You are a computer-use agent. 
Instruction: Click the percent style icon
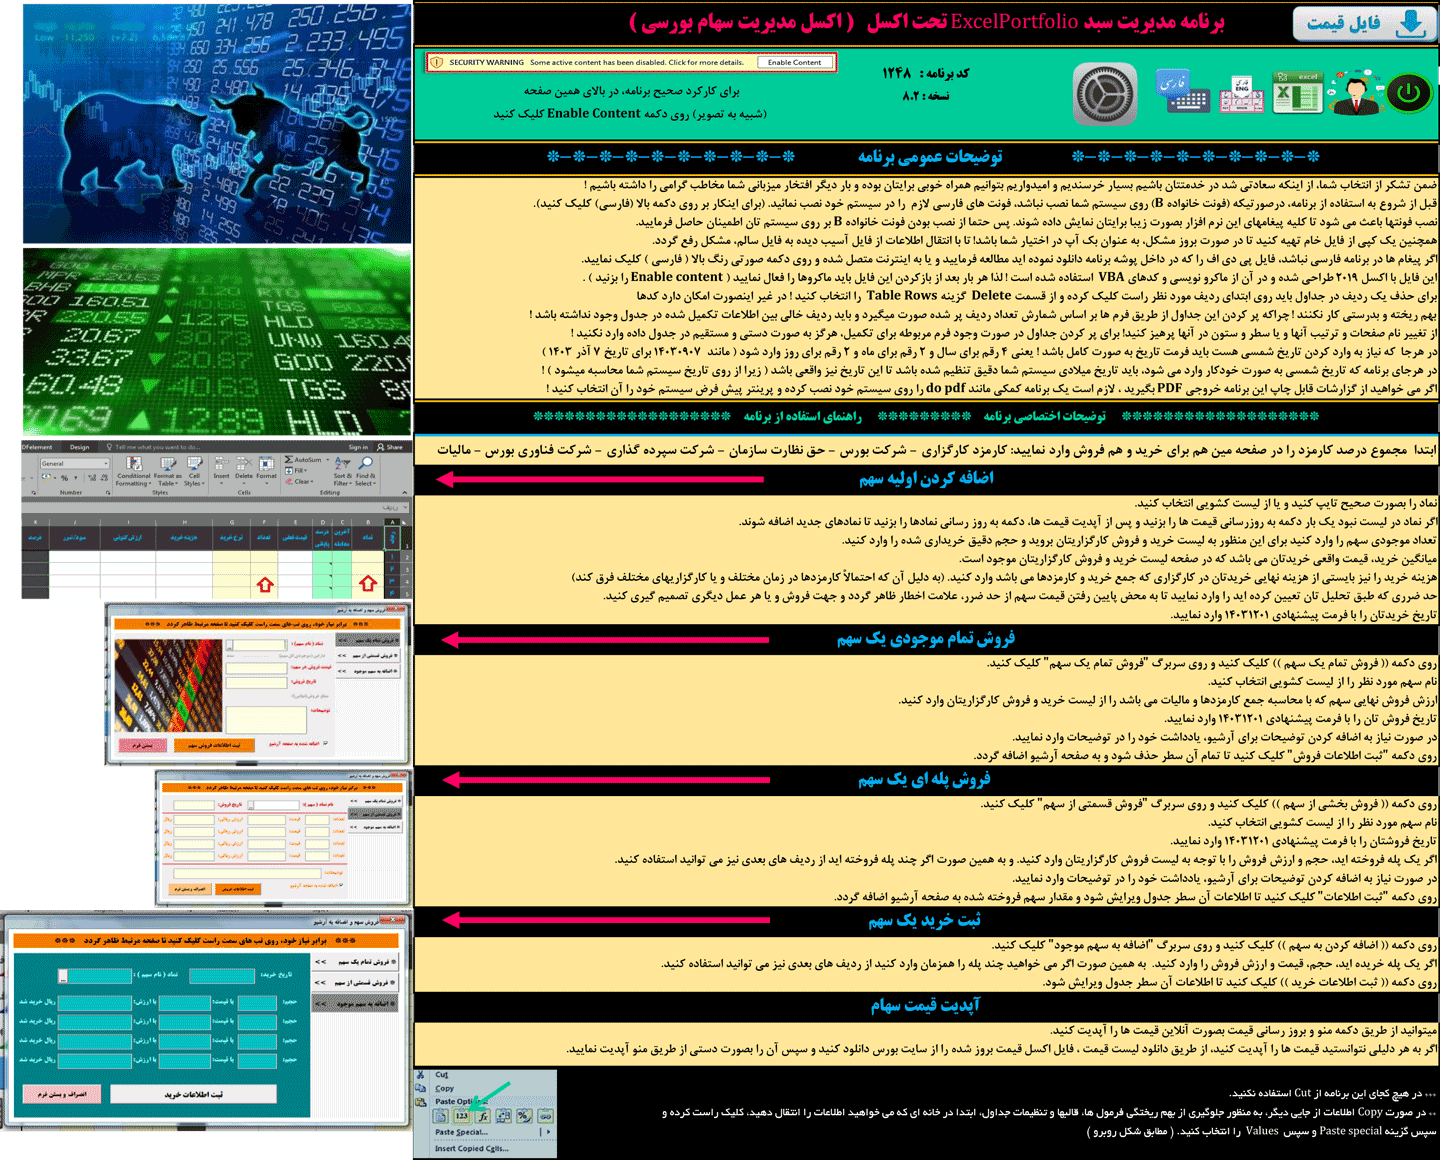point(64,478)
